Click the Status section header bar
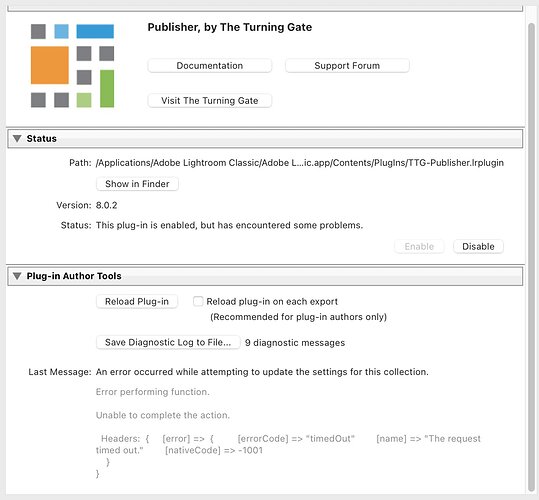539x500 pixels. click(265, 138)
